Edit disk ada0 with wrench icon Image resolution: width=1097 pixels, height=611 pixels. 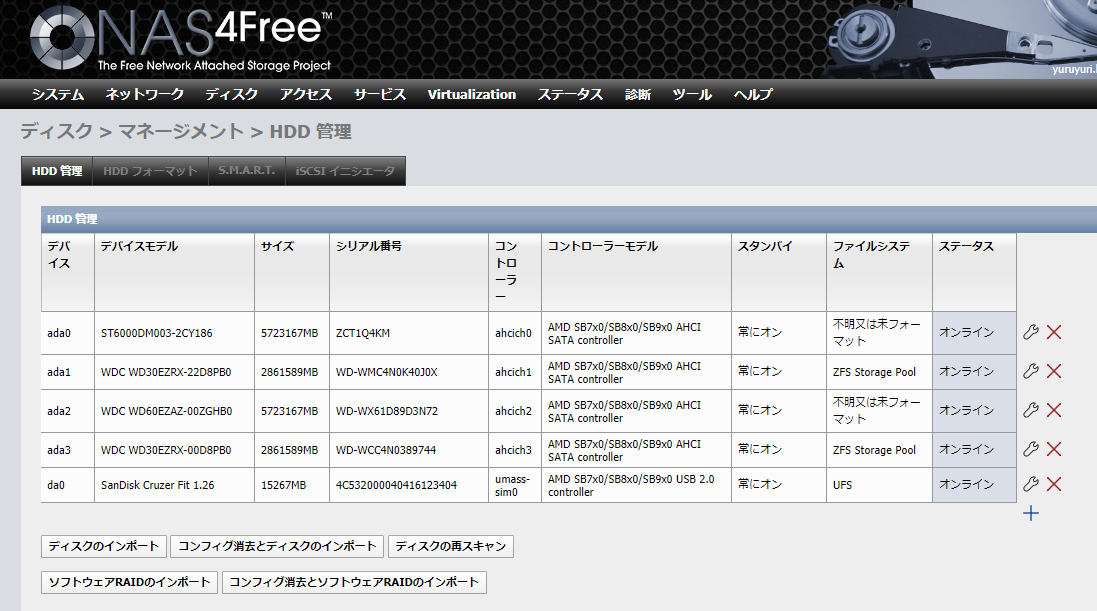[x=1031, y=332]
